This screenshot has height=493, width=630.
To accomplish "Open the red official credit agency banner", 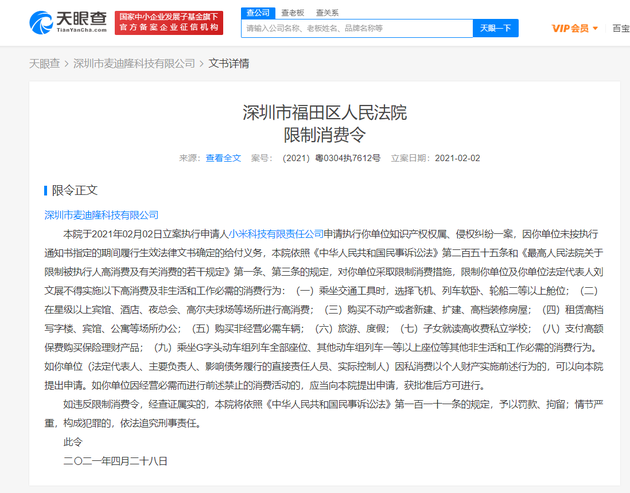I will (x=169, y=23).
